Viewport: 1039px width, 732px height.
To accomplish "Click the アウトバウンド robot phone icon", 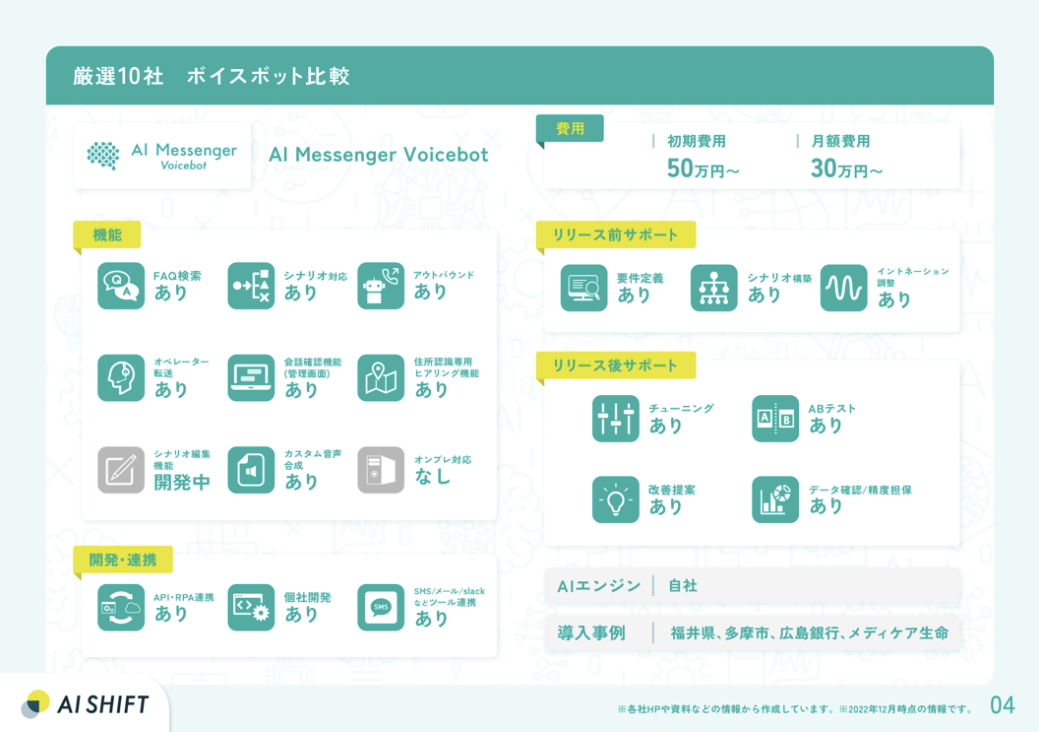I will pyautogui.click(x=380, y=286).
